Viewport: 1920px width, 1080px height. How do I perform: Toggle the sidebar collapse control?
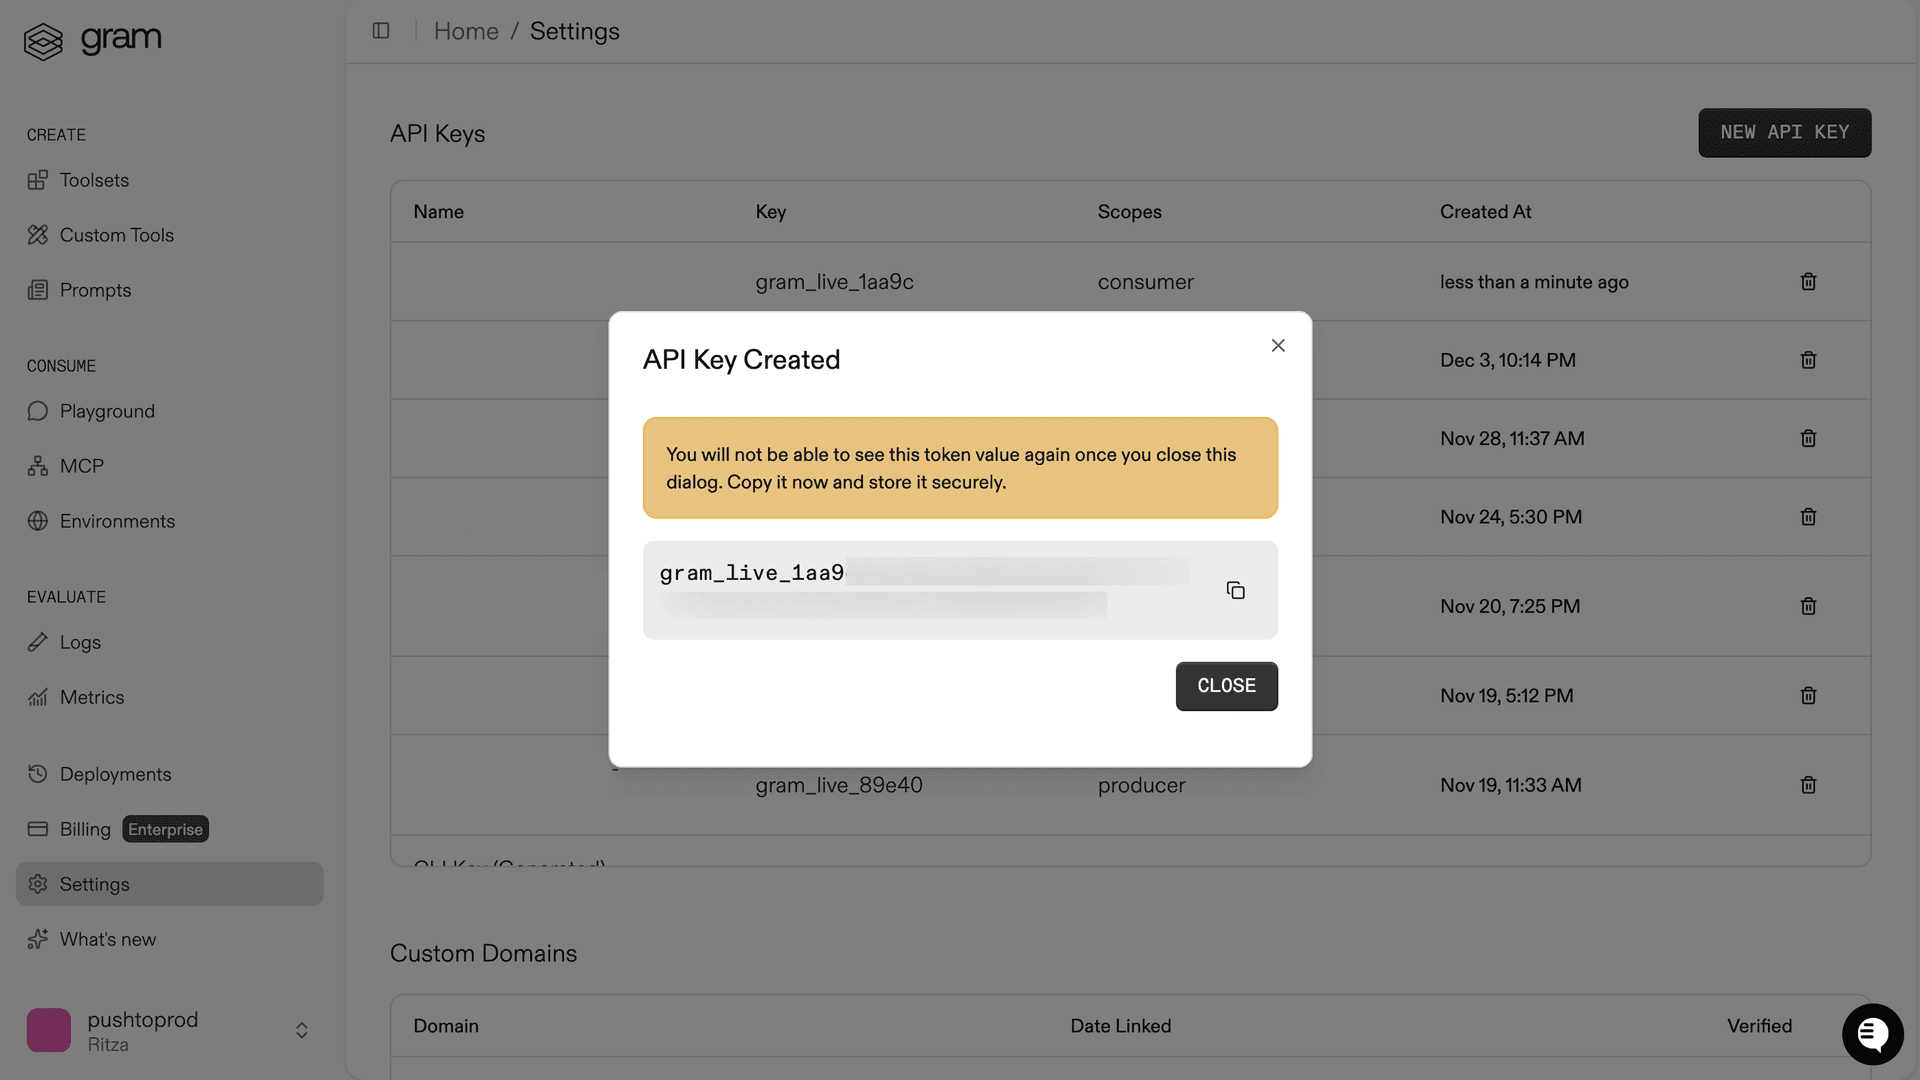click(x=381, y=31)
